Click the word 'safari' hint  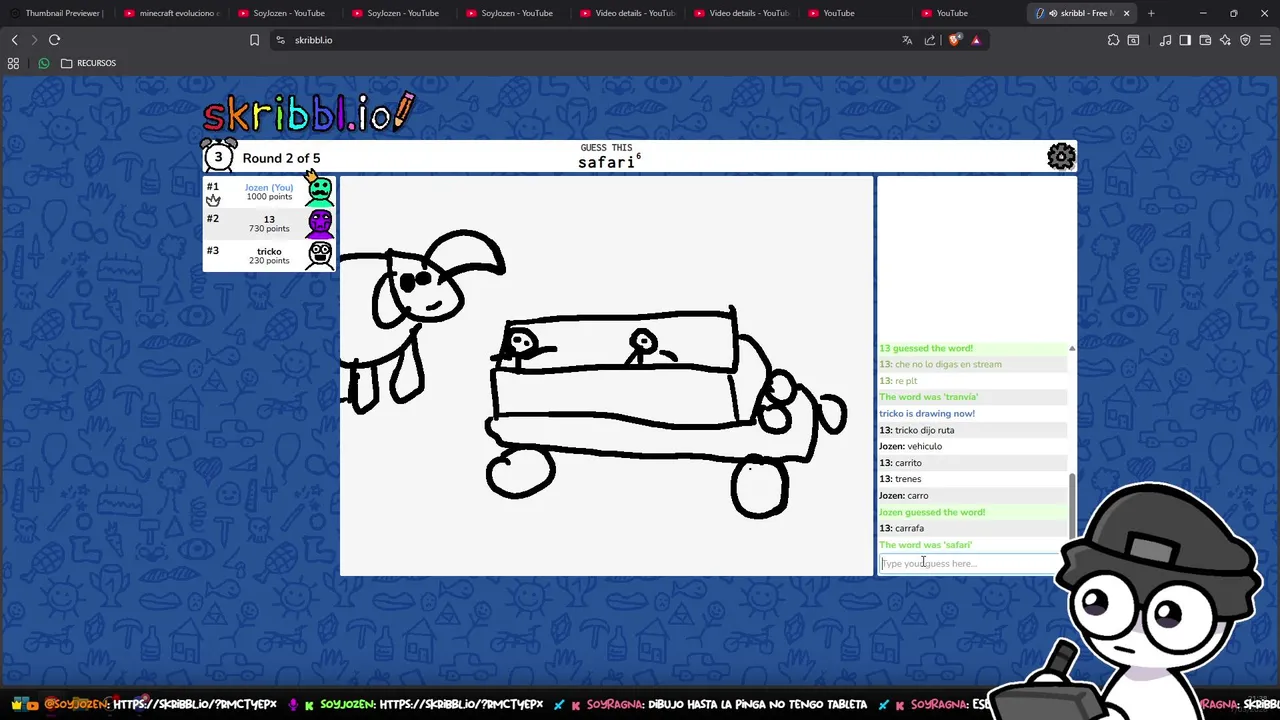click(606, 163)
